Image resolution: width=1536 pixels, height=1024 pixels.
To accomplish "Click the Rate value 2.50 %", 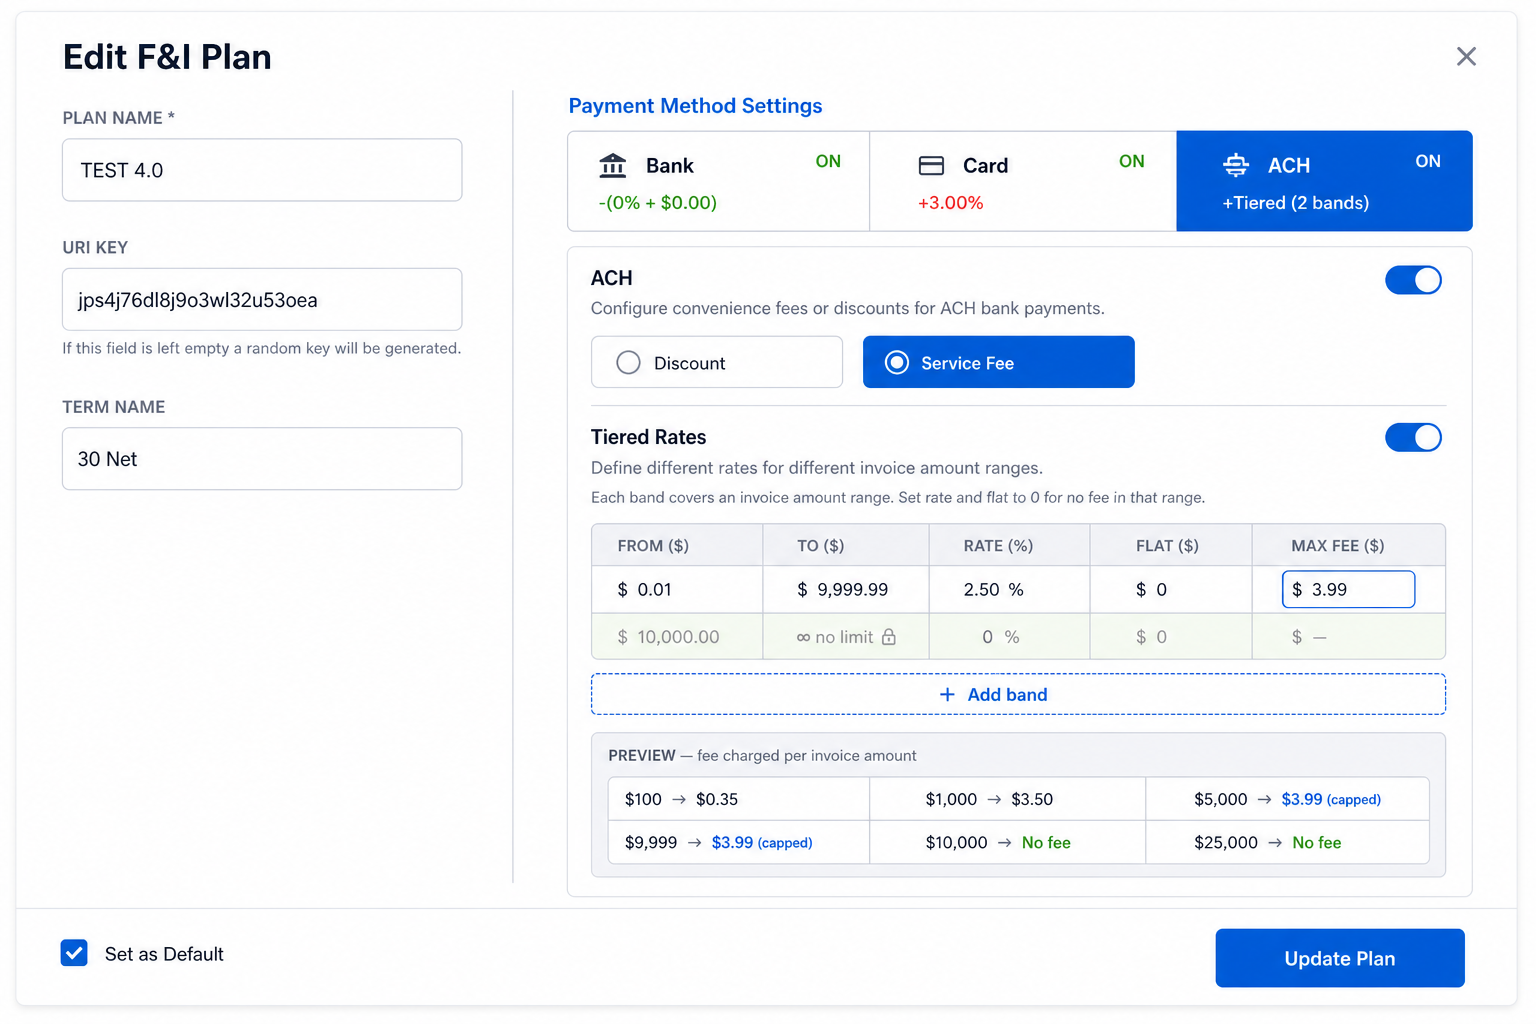I will pos(993,590).
